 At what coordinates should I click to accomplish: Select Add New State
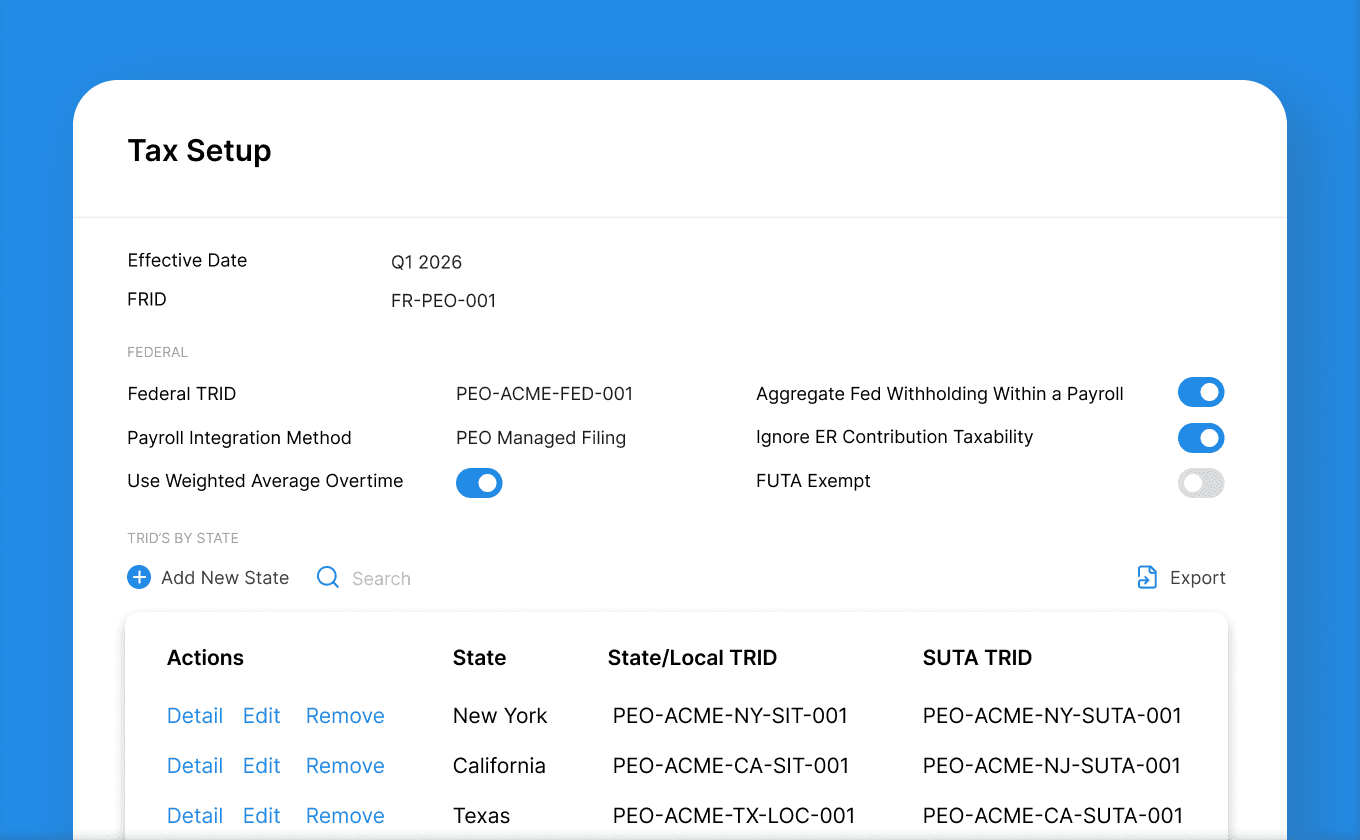coord(224,577)
